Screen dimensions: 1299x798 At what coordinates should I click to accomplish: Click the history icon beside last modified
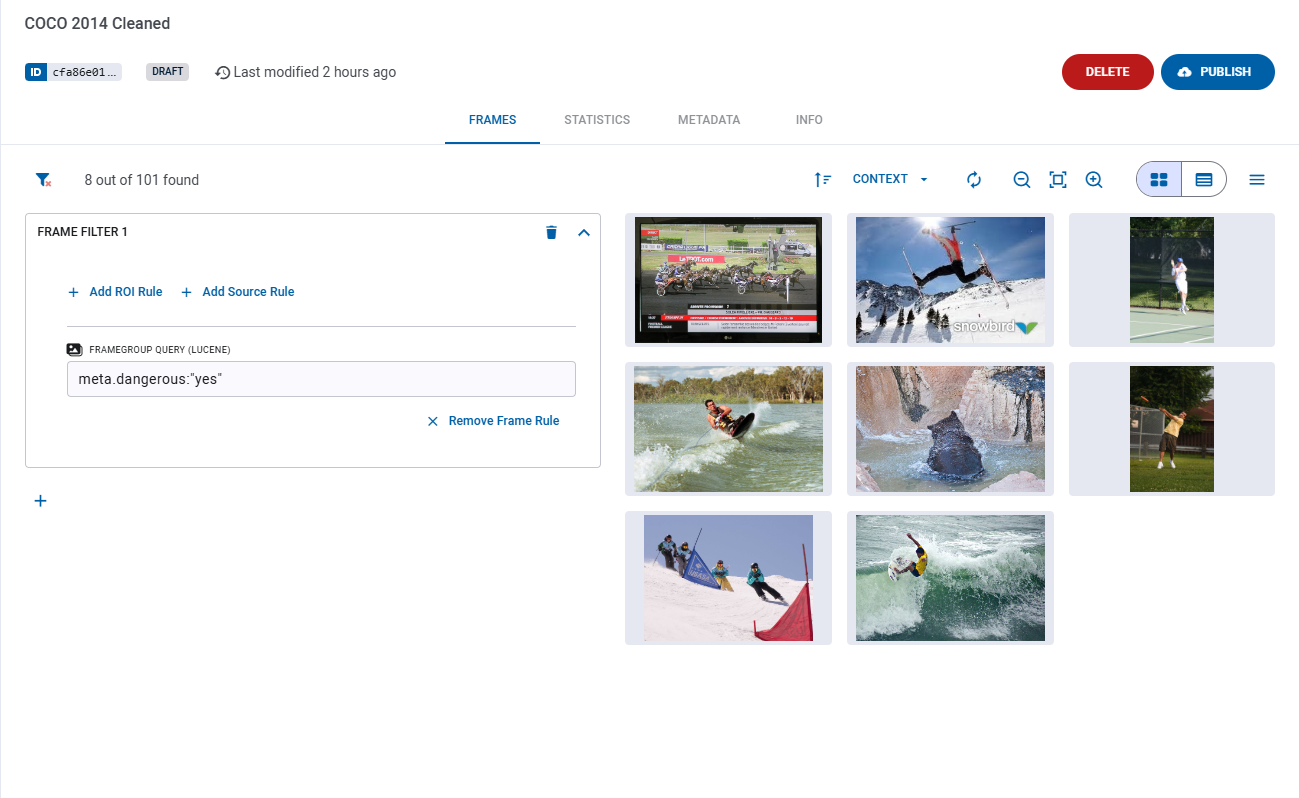(221, 71)
